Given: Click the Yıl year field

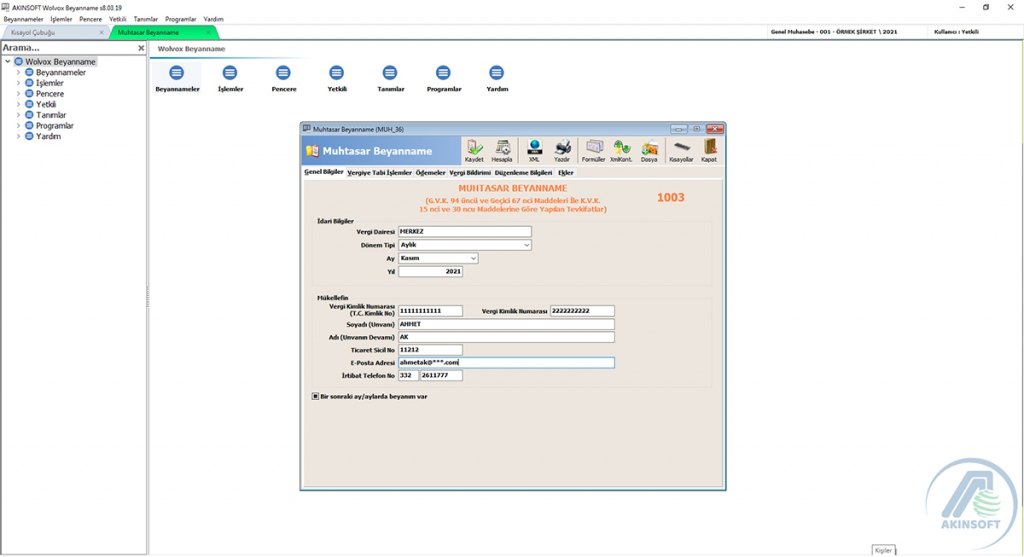Looking at the screenshot, I should point(430,271).
